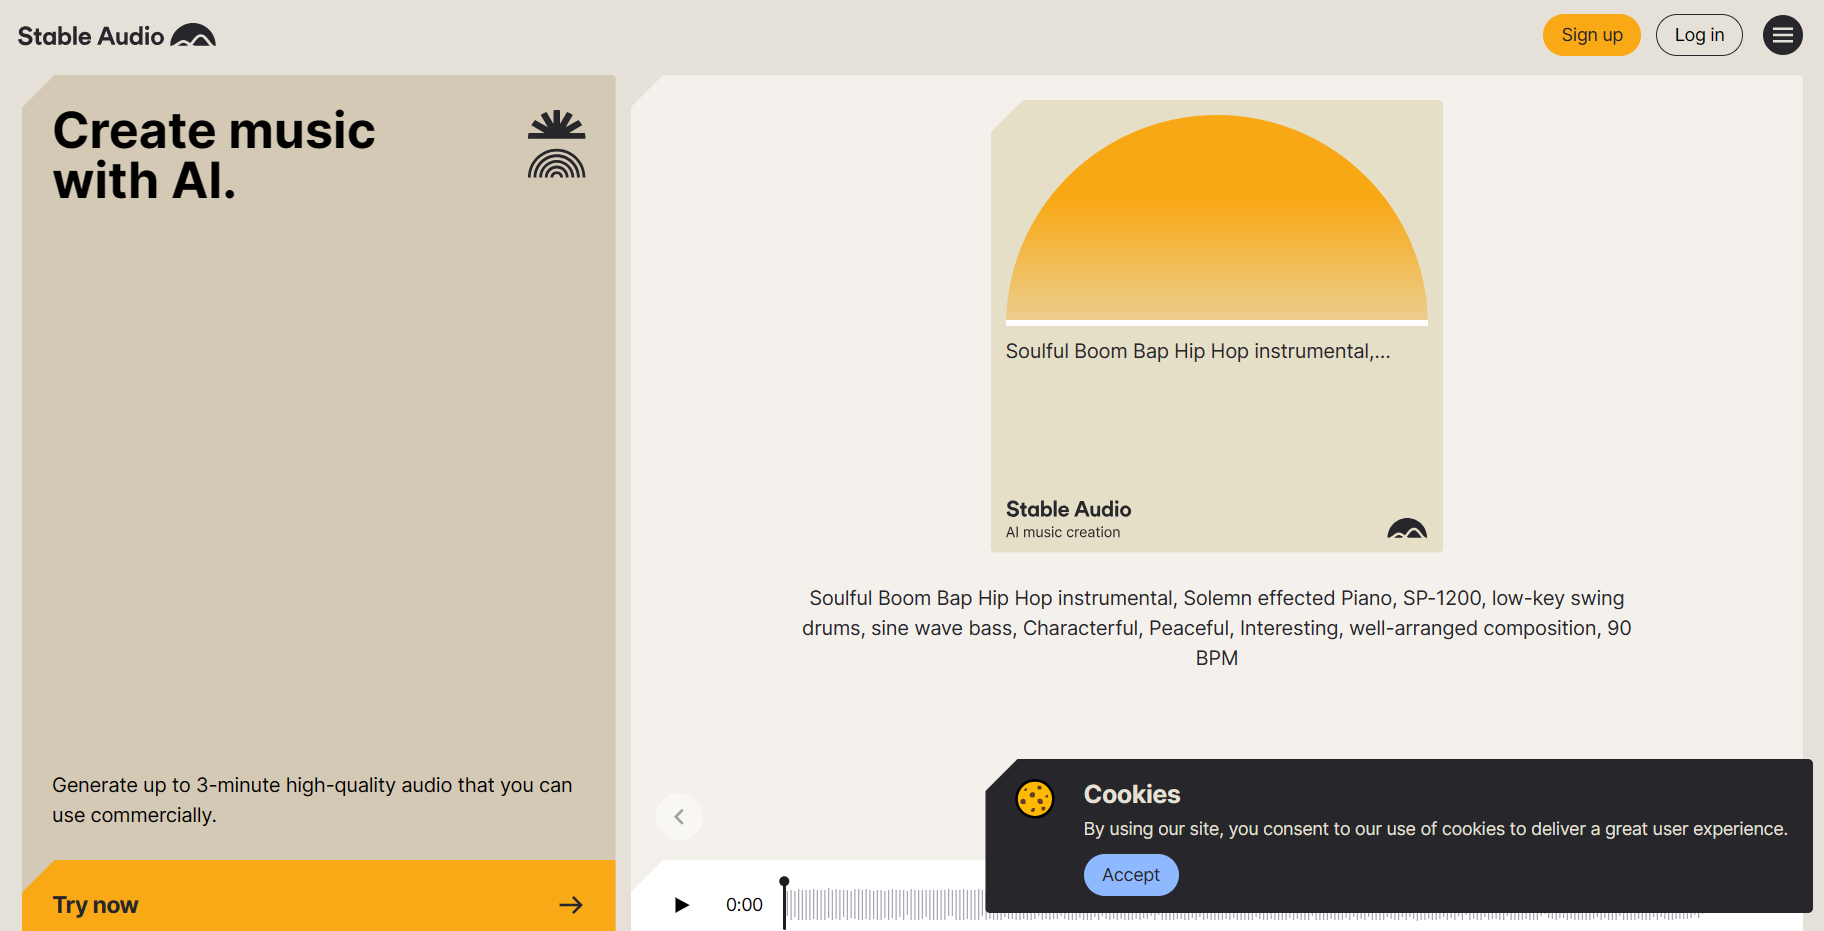1824x931 pixels.
Task: Click the Try now label
Action: pos(96,905)
